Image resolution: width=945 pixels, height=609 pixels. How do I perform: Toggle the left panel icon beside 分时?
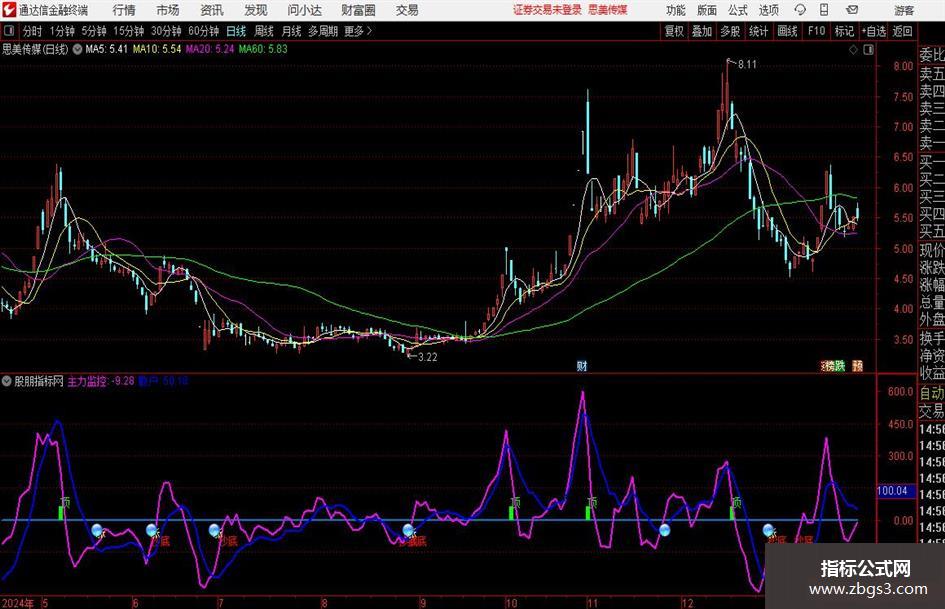click(9, 31)
